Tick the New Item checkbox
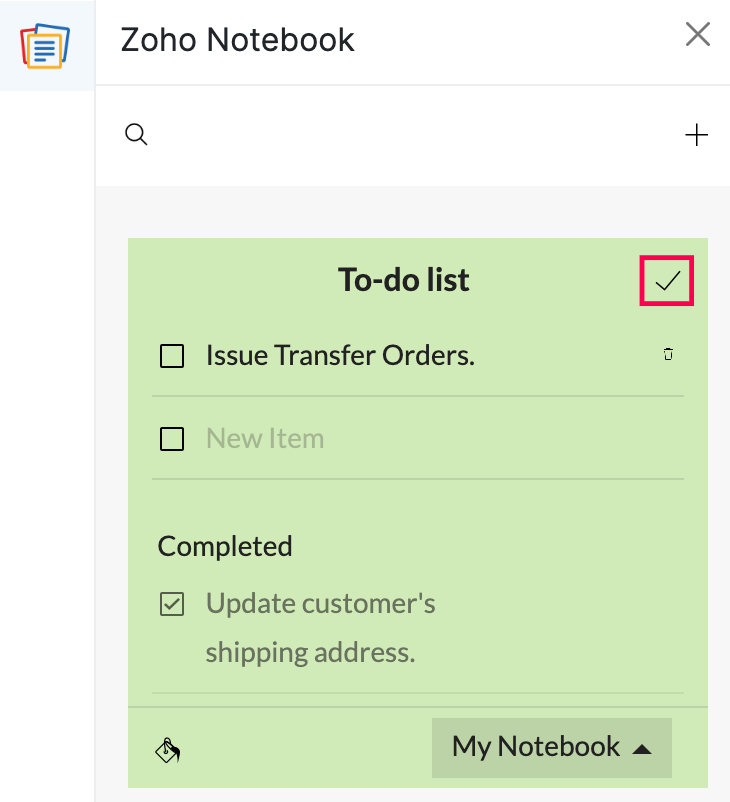730x802 pixels. pos(172,439)
